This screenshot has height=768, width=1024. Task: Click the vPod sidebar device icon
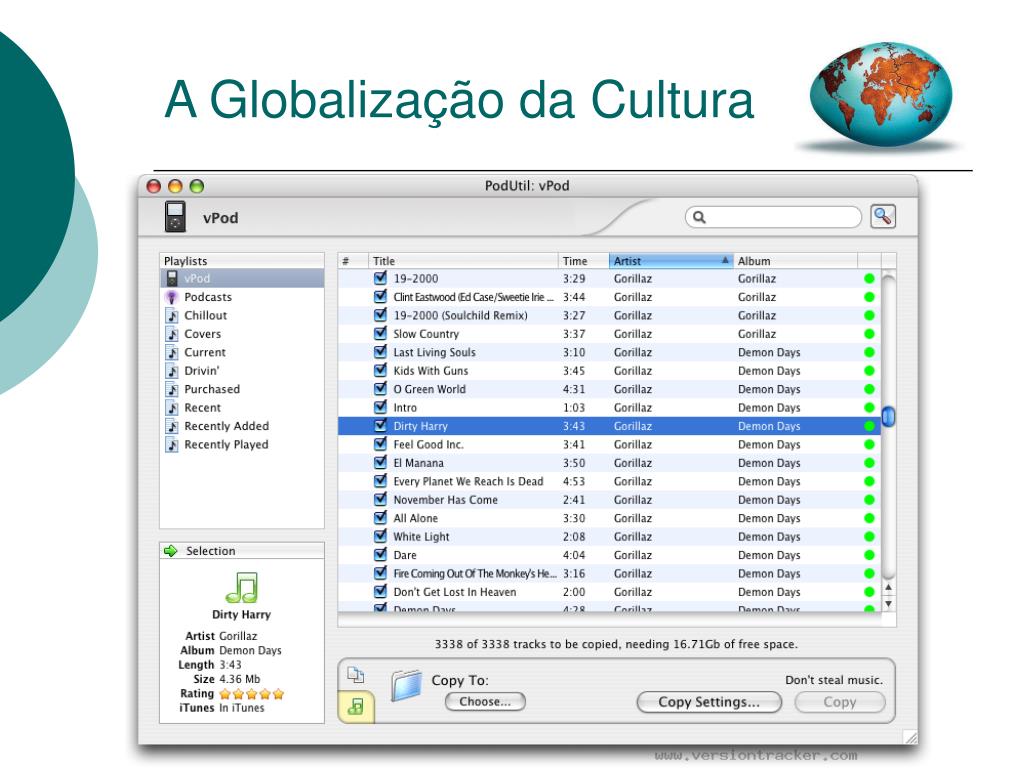coord(172,278)
